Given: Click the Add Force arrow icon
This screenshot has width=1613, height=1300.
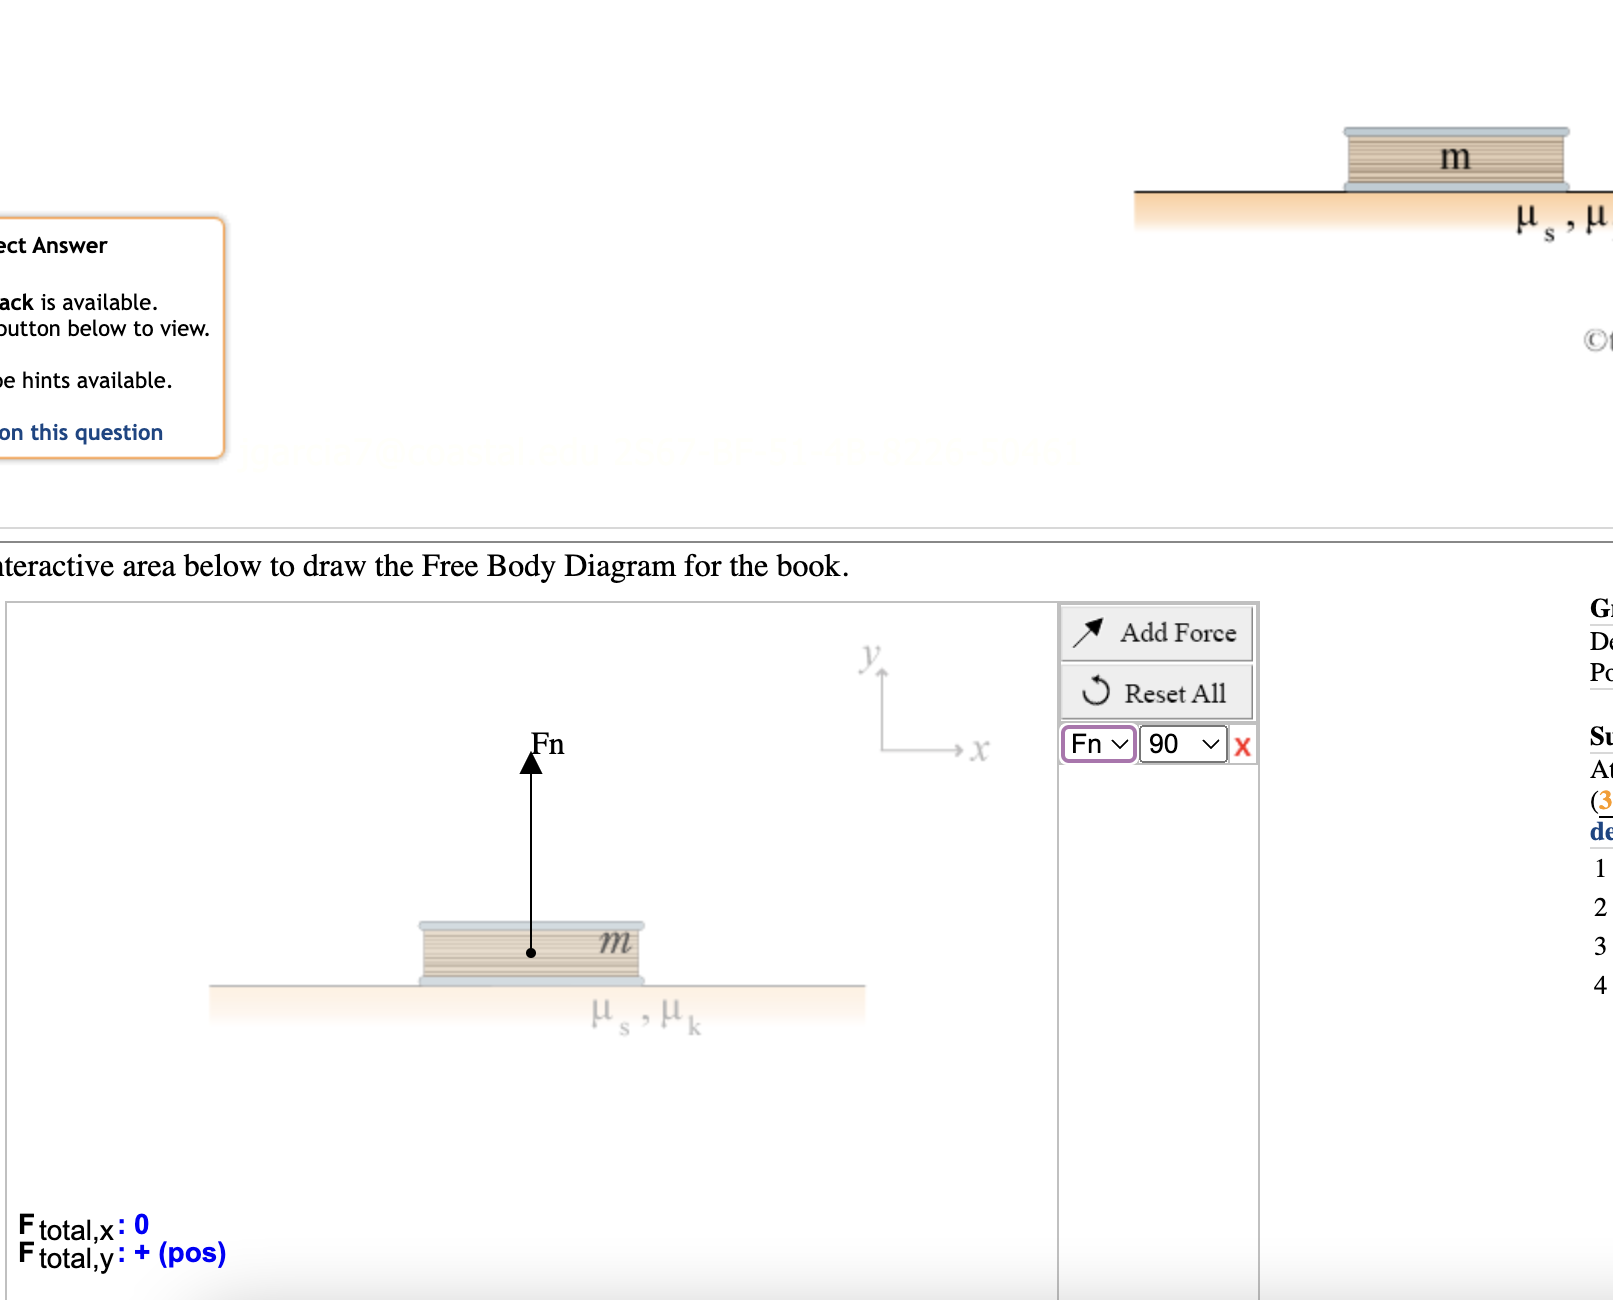Looking at the screenshot, I should click(1089, 632).
